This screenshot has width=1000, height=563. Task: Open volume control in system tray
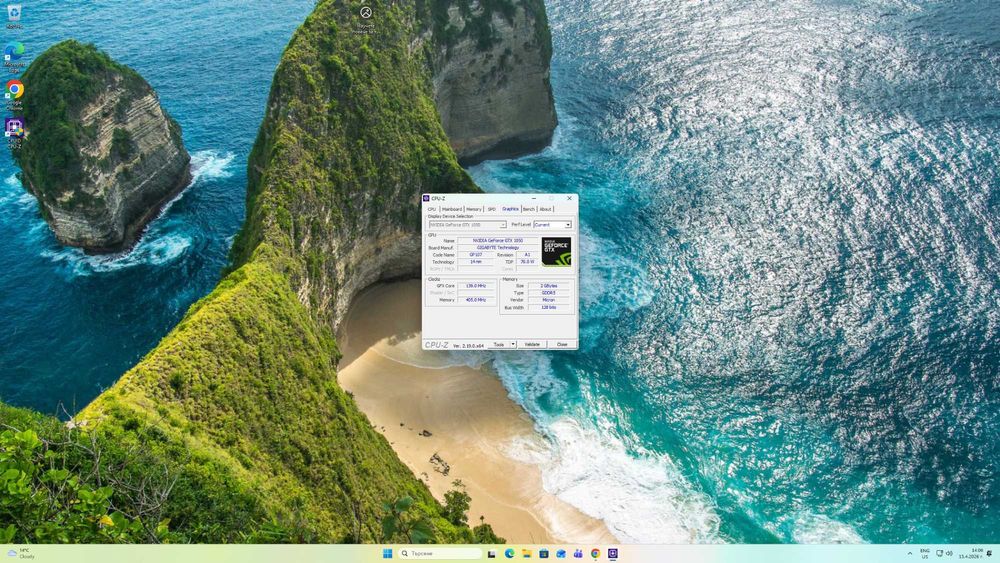949,553
